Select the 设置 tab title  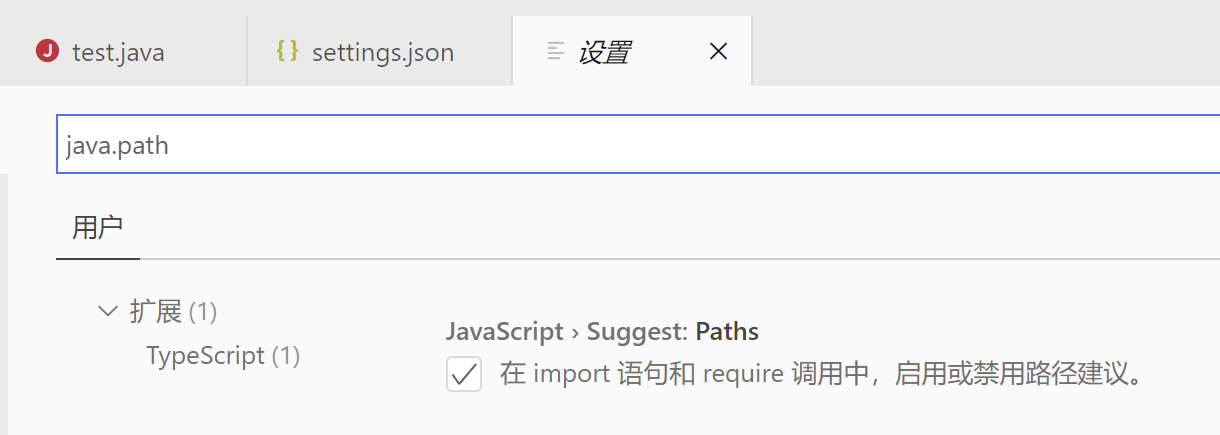pyautogui.click(x=604, y=52)
